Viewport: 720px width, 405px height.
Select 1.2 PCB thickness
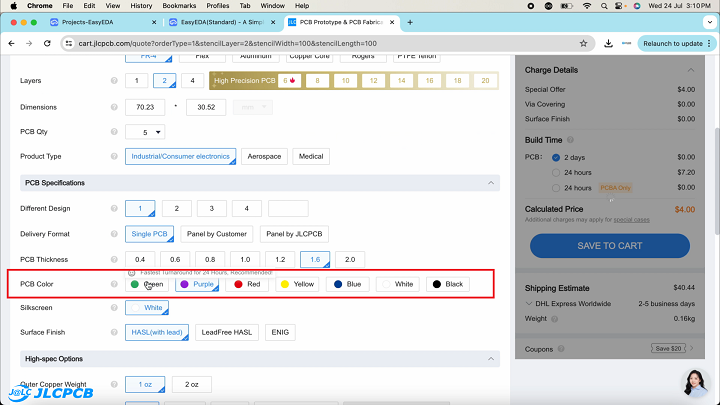click(280, 259)
